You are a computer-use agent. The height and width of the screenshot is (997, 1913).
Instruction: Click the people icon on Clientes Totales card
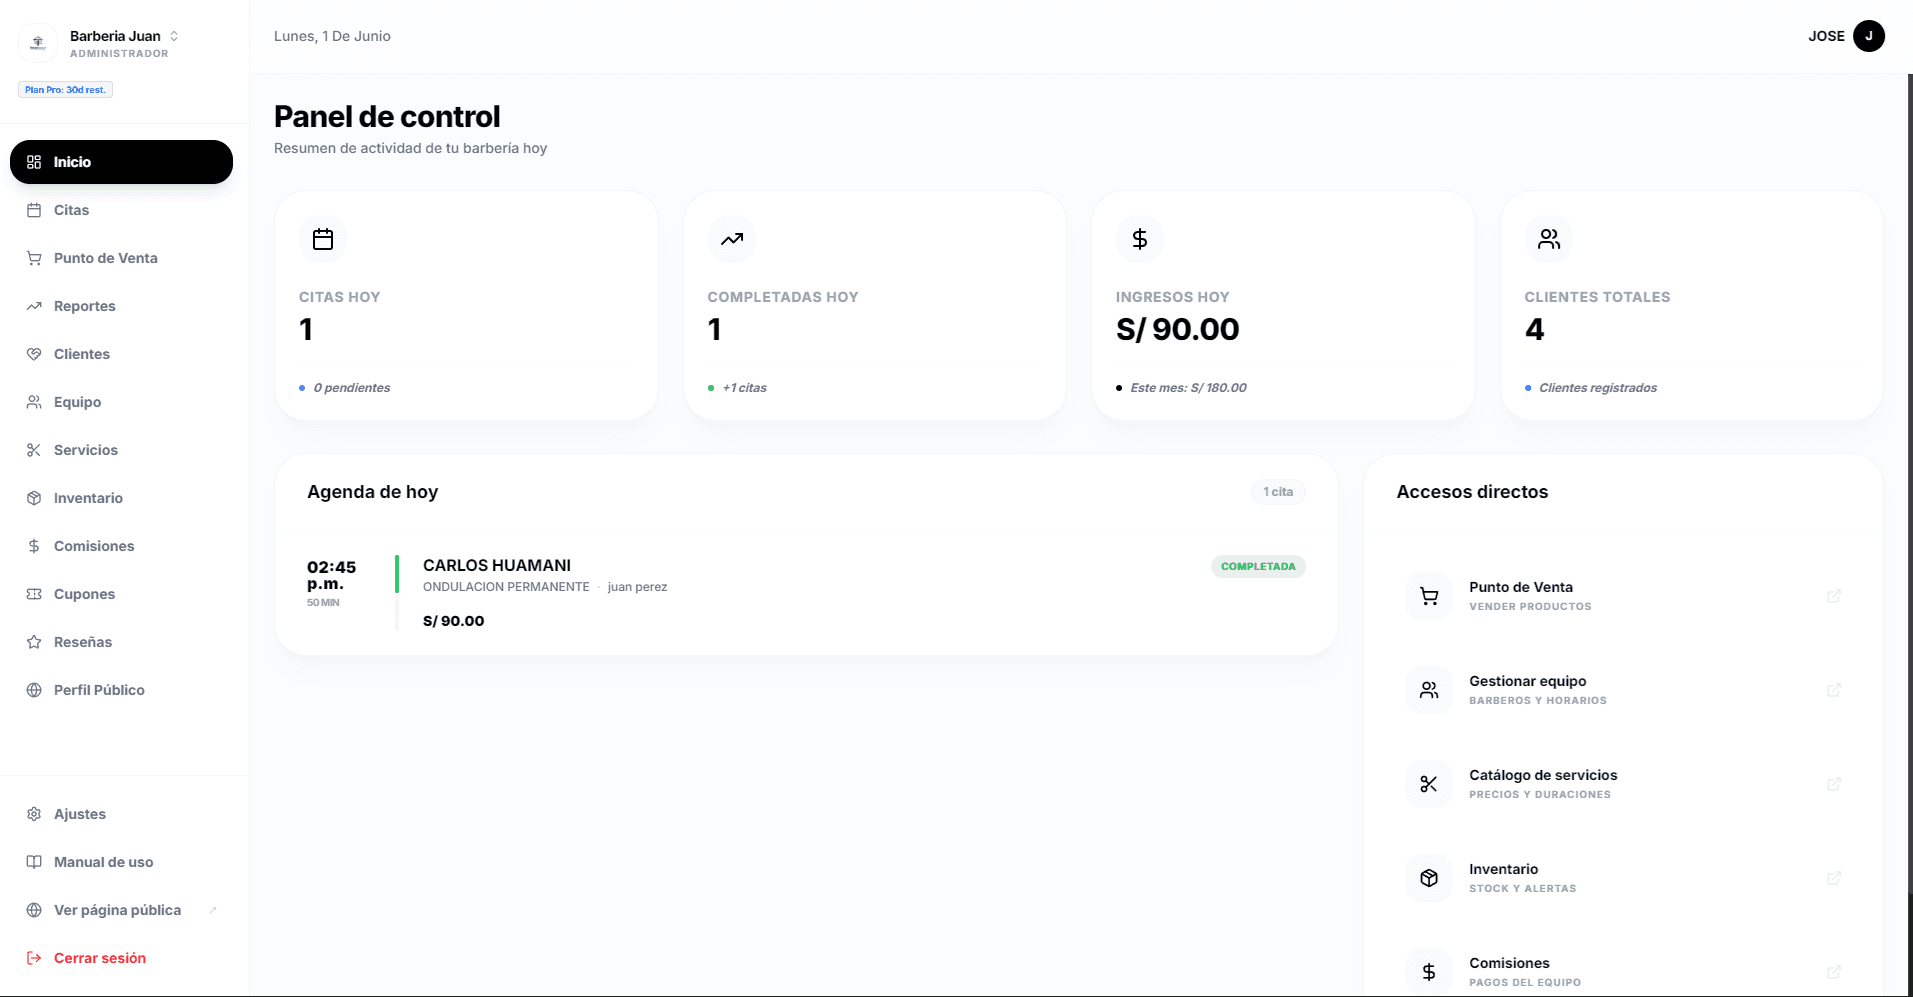click(x=1549, y=239)
